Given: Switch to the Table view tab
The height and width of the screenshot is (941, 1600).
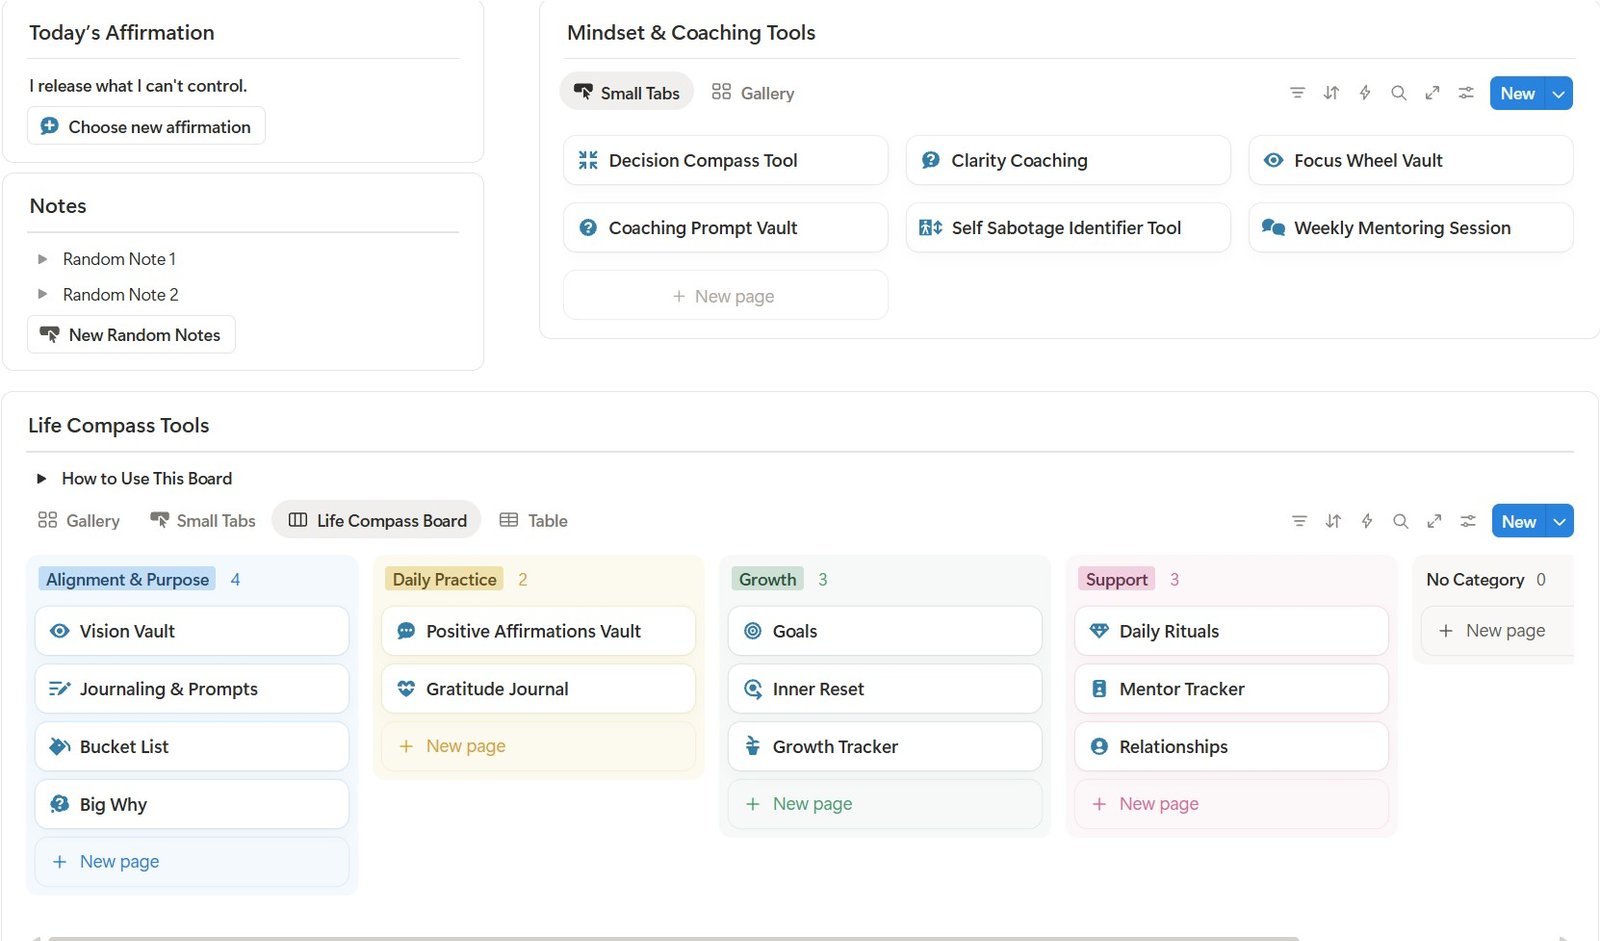Looking at the screenshot, I should [534, 521].
